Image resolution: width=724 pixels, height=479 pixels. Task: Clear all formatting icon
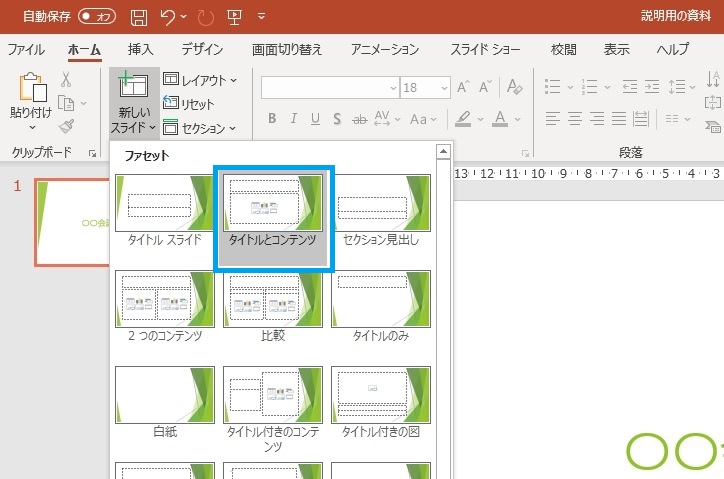(x=514, y=87)
